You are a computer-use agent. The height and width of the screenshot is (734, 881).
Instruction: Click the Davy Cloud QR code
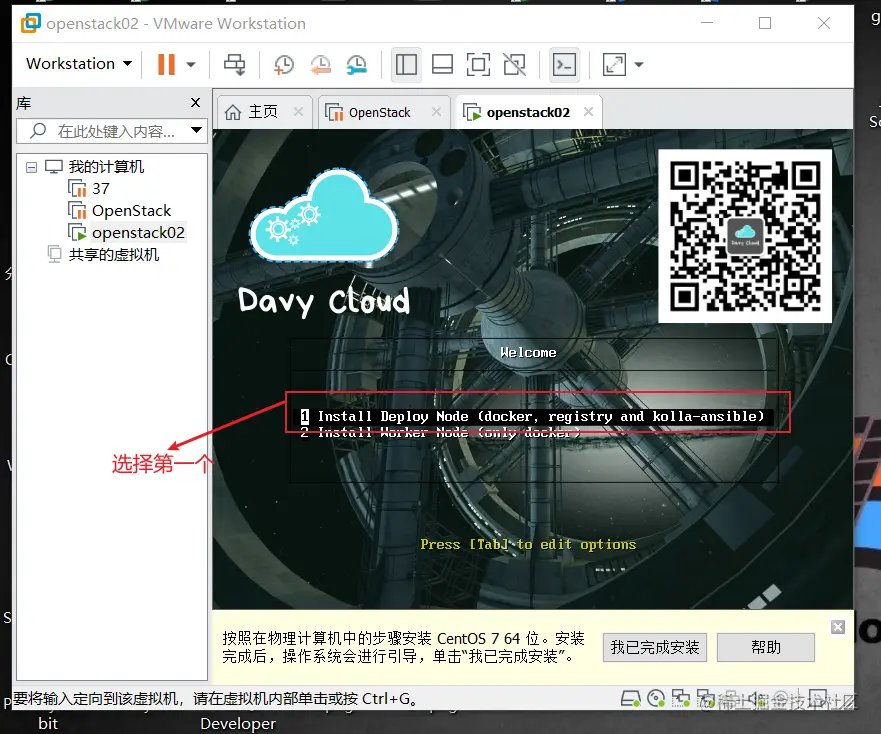745,236
